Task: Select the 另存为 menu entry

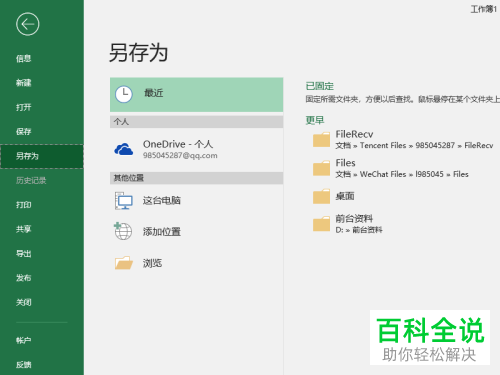Action: pyautogui.click(x=42, y=156)
